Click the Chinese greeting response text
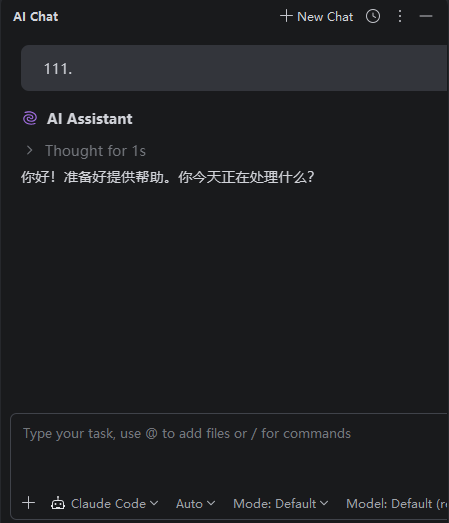 pyautogui.click(x=168, y=177)
